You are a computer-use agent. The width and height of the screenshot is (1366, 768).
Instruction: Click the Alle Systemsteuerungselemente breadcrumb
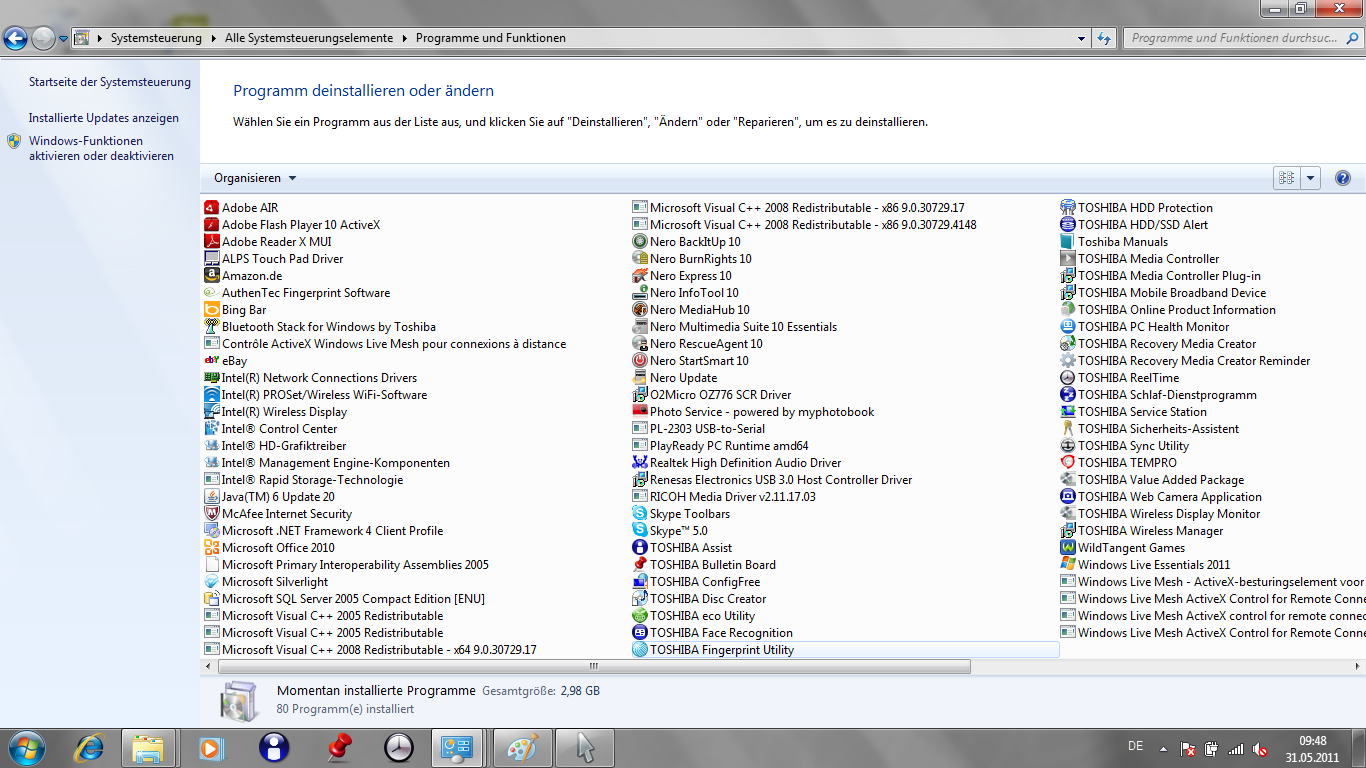309,38
